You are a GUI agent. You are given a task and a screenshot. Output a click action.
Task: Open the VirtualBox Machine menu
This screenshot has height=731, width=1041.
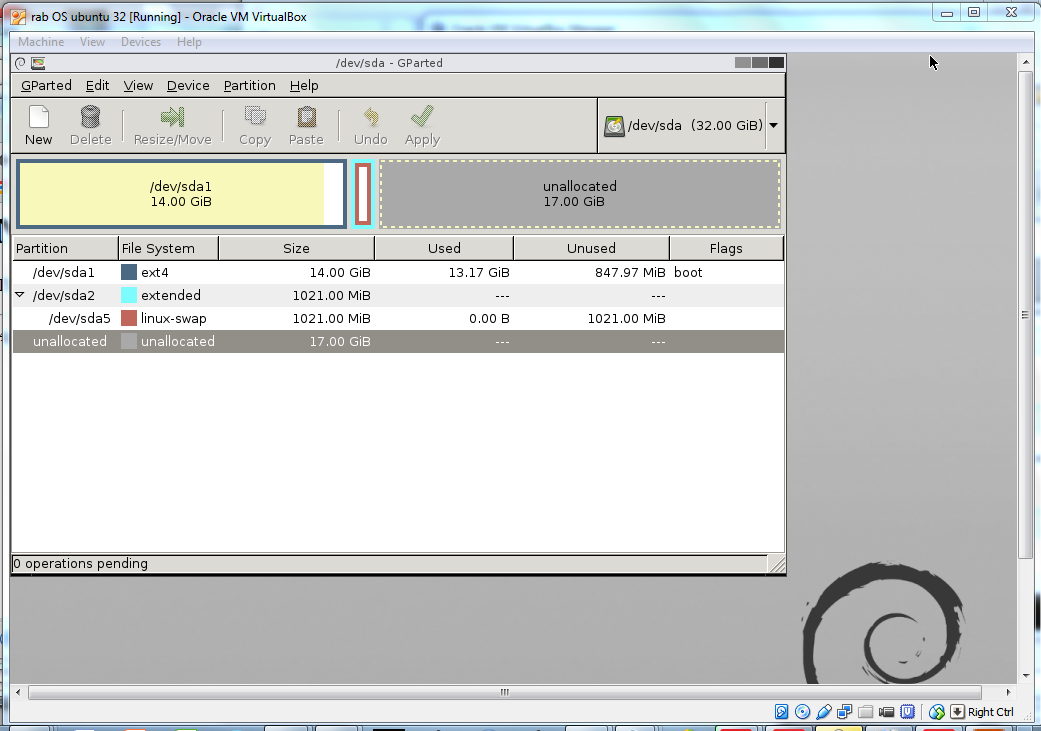pos(41,42)
